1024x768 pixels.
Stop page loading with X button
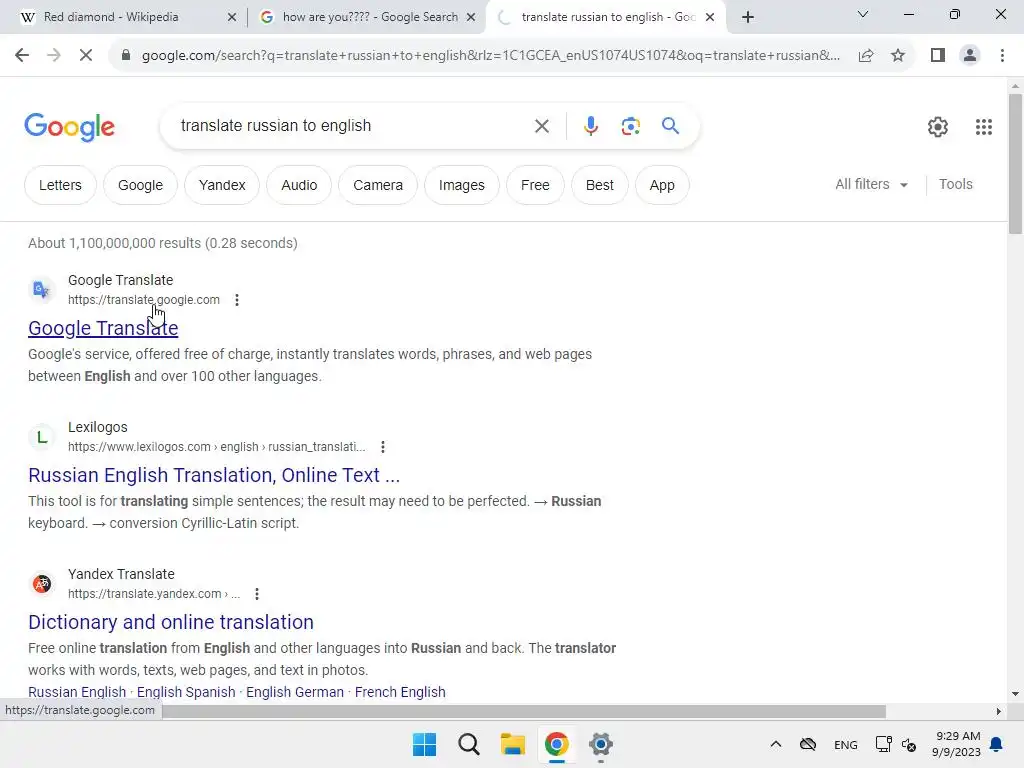point(86,56)
